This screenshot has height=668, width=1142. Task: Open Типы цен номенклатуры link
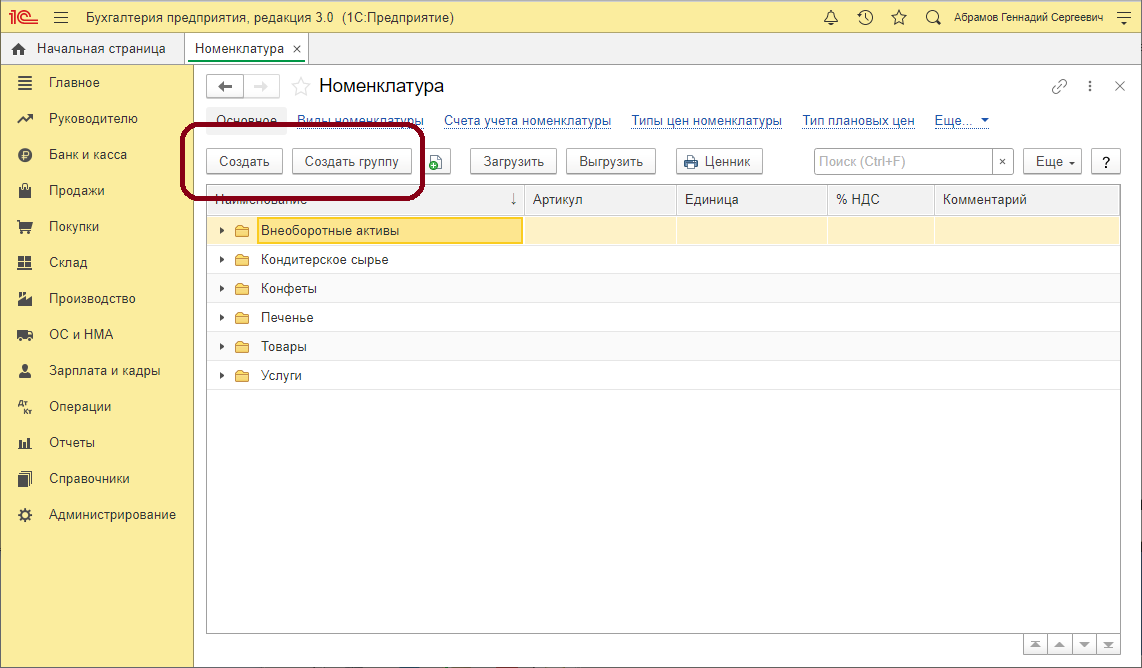[x=706, y=121]
